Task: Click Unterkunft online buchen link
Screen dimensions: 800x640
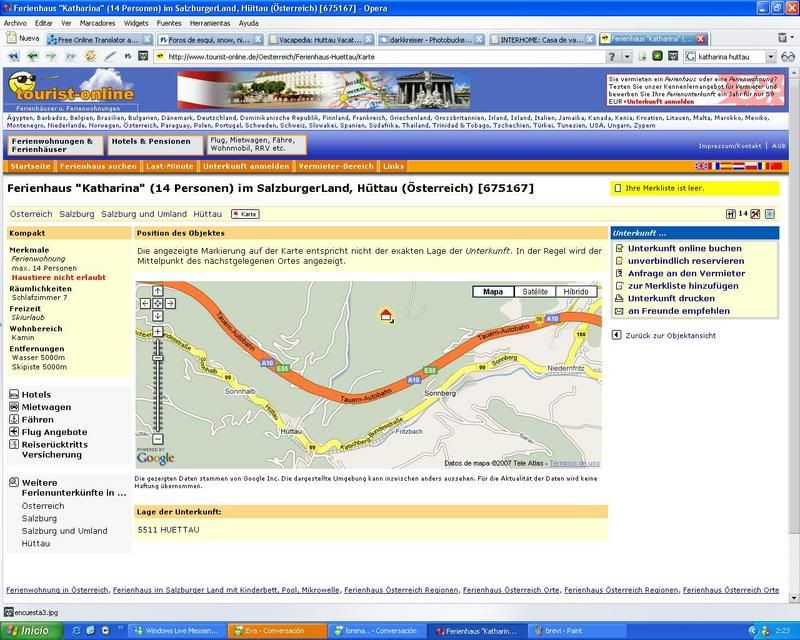Action: [x=685, y=249]
